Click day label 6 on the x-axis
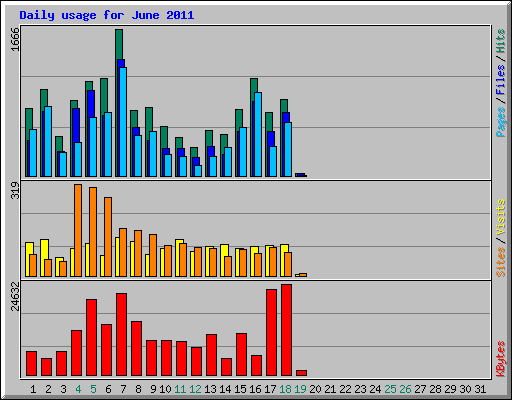Viewport: 512px width, 400px height. coord(108,389)
